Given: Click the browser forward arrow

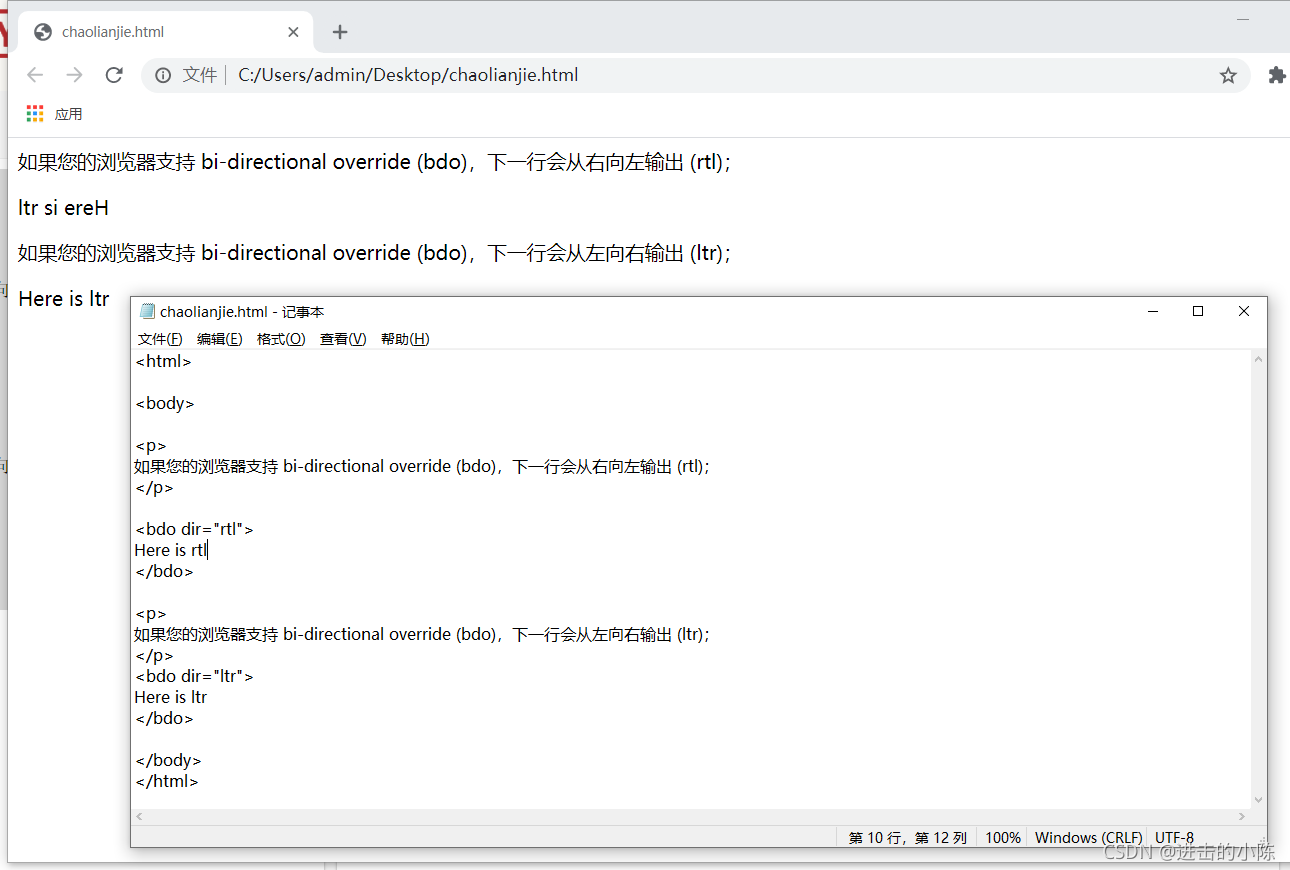Looking at the screenshot, I should pos(74,75).
